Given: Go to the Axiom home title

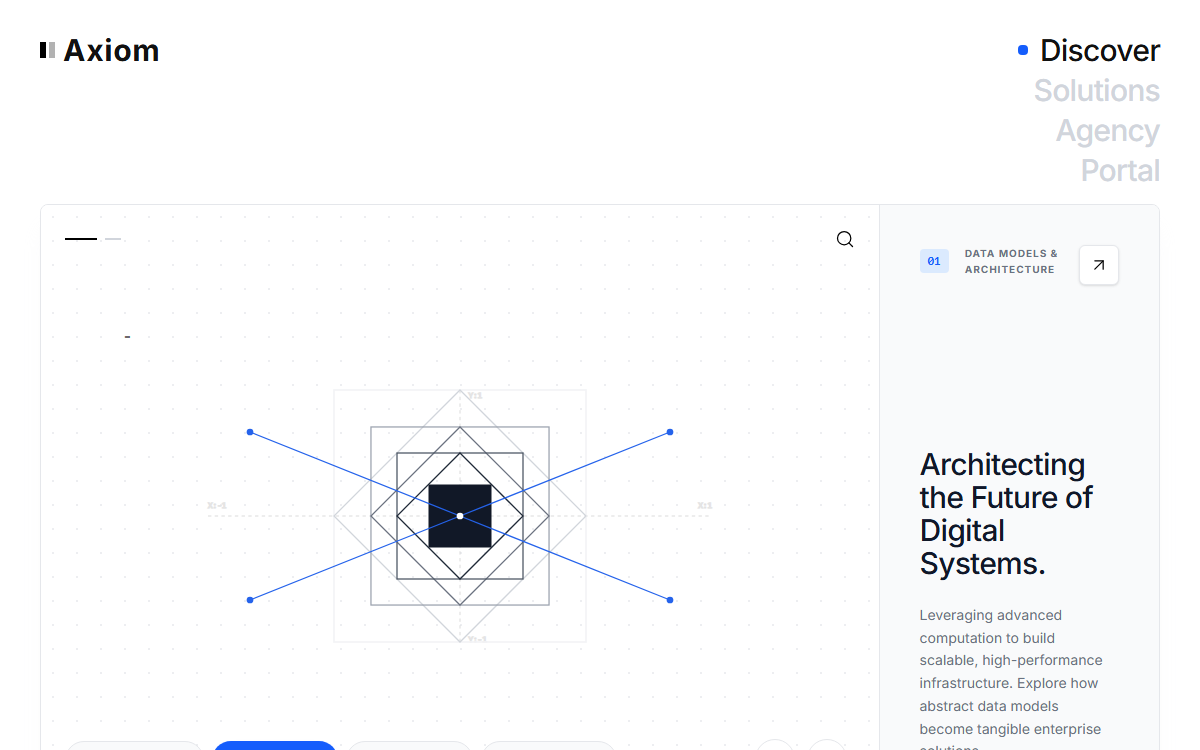Looking at the screenshot, I should click(111, 50).
